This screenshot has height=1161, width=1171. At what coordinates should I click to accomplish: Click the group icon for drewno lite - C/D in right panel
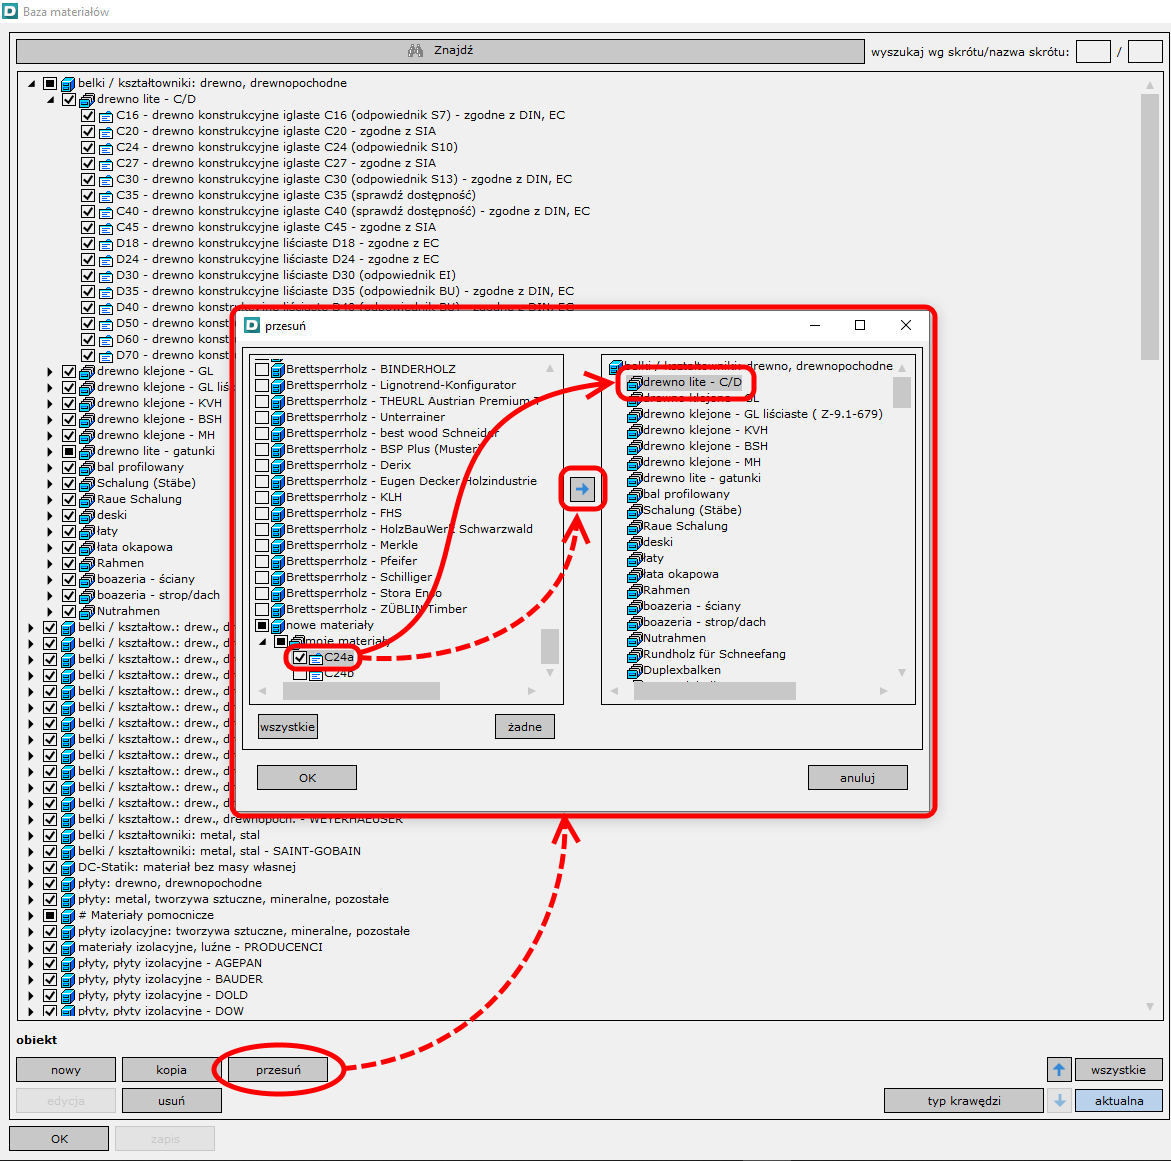(x=634, y=383)
